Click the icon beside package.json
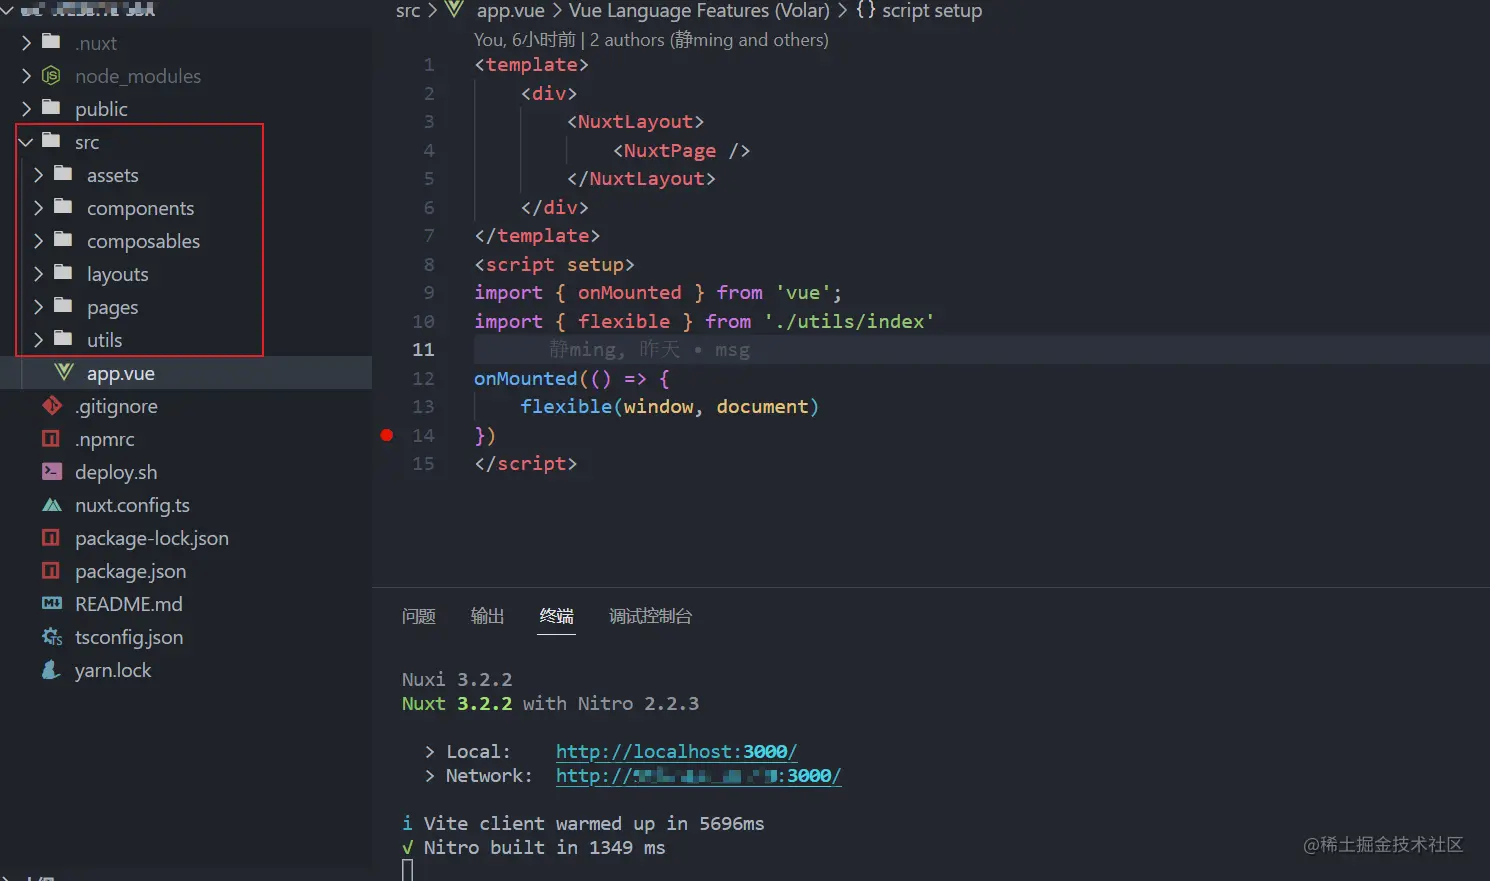1490x881 pixels. tap(51, 570)
